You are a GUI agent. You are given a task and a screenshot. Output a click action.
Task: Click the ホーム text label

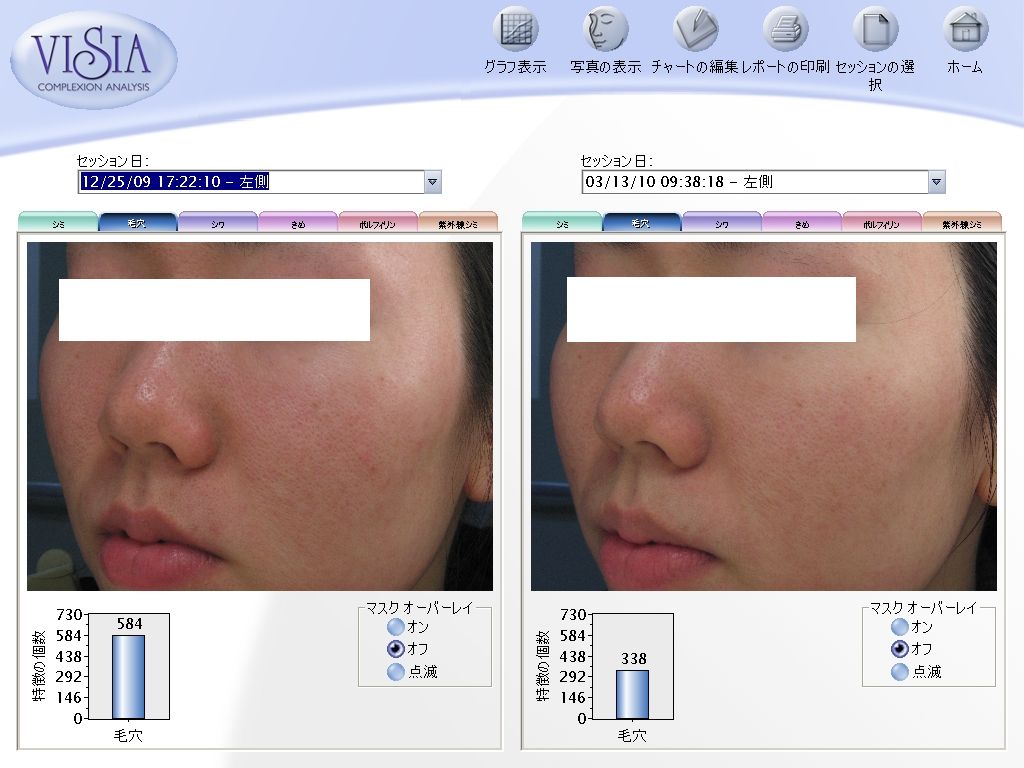[965, 67]
